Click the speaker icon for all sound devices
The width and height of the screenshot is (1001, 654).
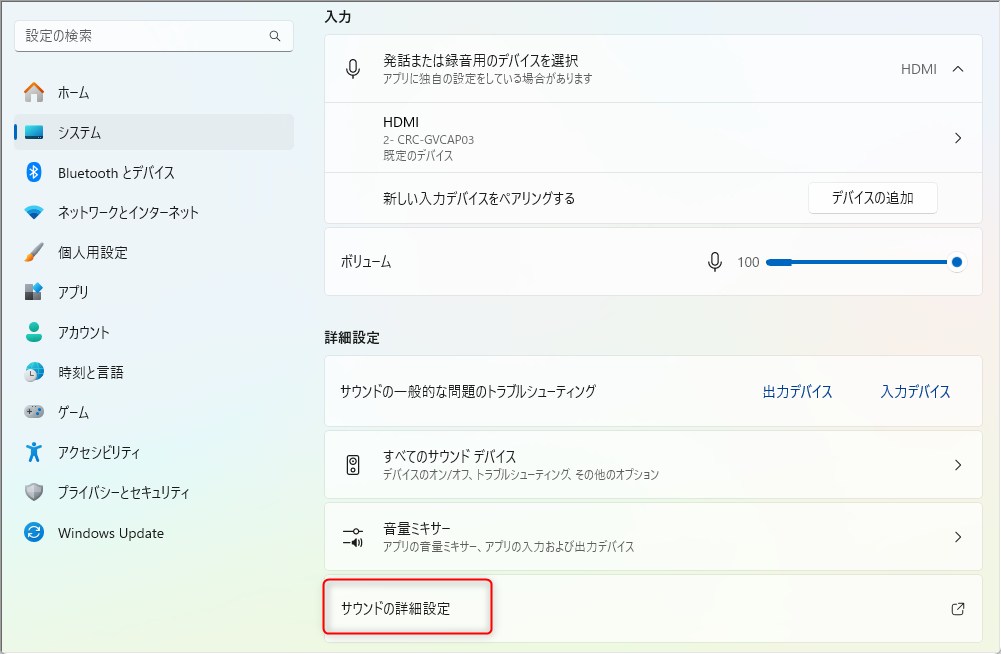[x=353, y=465]
